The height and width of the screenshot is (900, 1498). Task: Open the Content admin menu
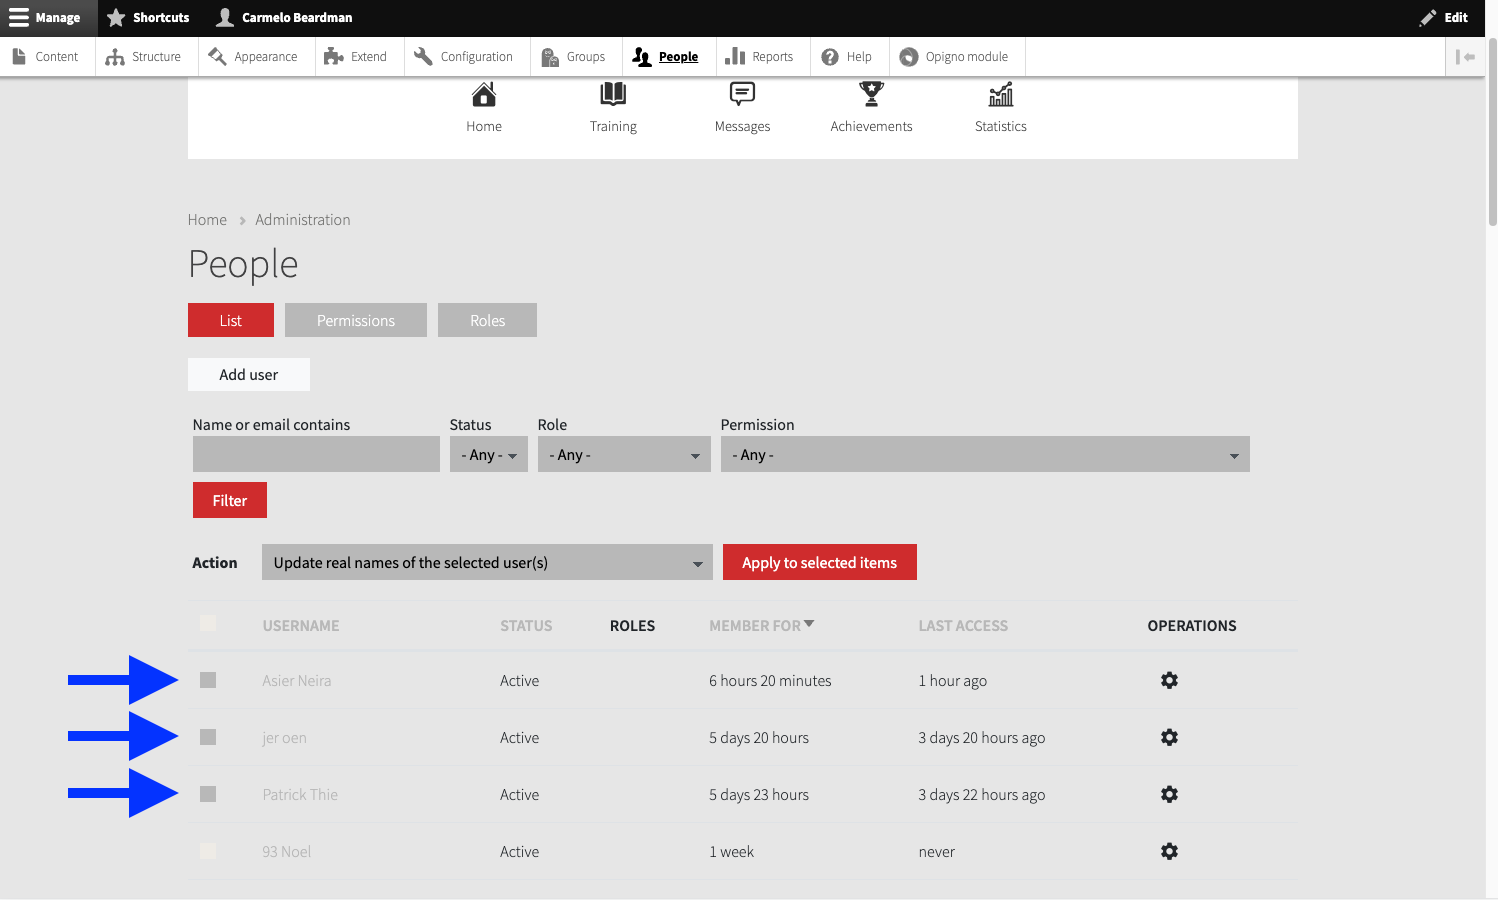(46, 57)
